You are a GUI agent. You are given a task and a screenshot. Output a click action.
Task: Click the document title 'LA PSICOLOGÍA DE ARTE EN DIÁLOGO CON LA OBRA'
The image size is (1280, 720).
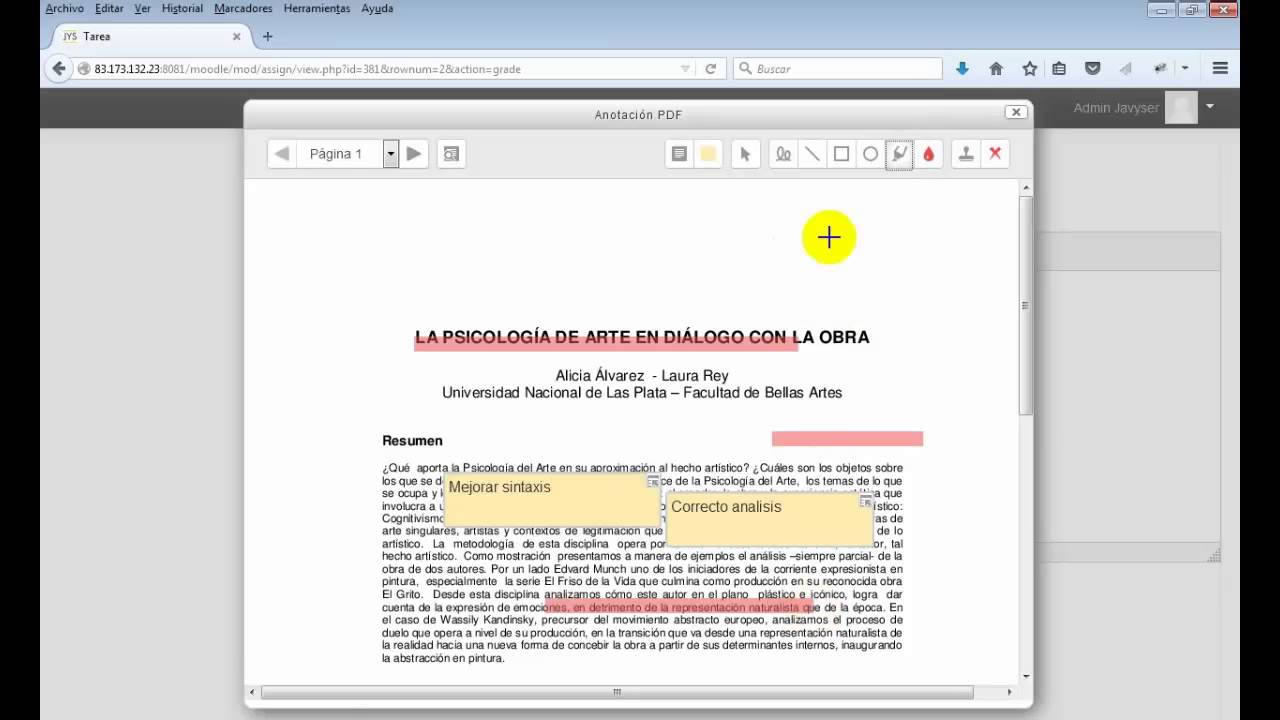point(642,337)
